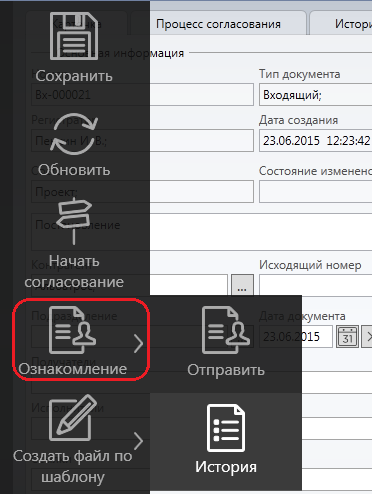Open the partially visible Истори tab
372x494 pixels.
tap(341, 24)
